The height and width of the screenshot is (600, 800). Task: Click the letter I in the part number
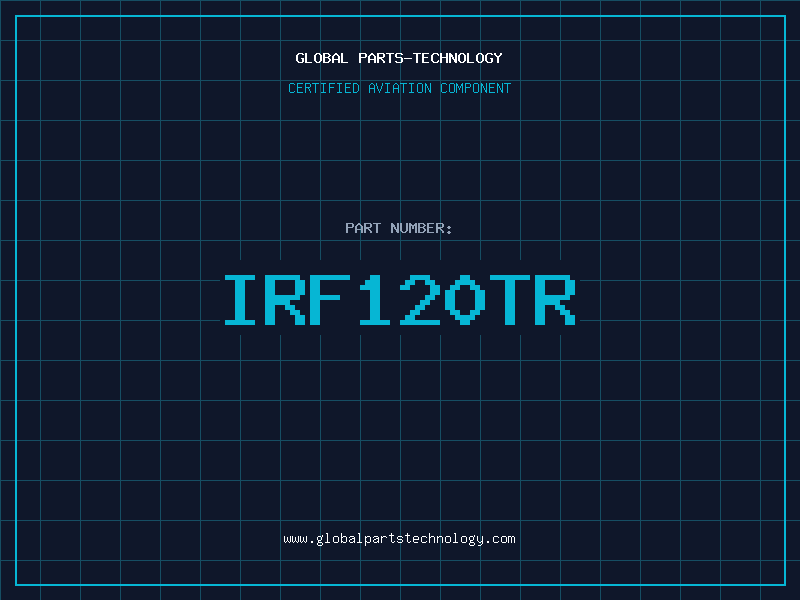pyautogui.click(x=240, y=300)
